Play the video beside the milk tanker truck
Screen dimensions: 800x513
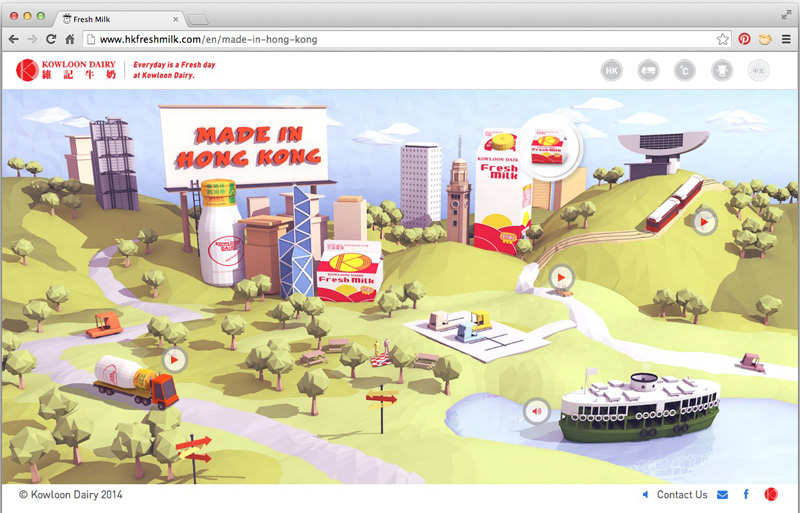coord(174,360)
